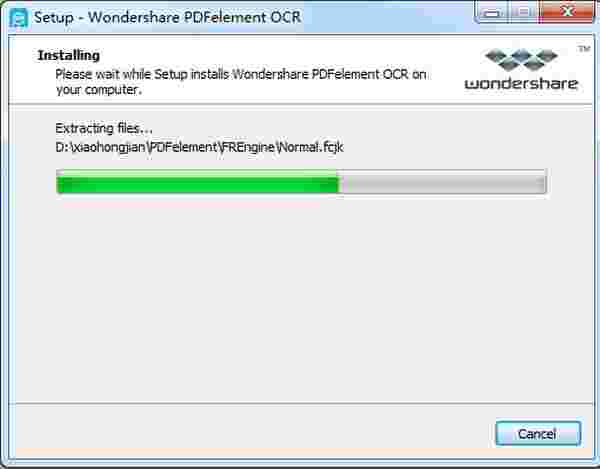The width and height of the screenshot is (600, 469).
Task: Click the FREngine folder name in the path
Action: tap(249, 147)
